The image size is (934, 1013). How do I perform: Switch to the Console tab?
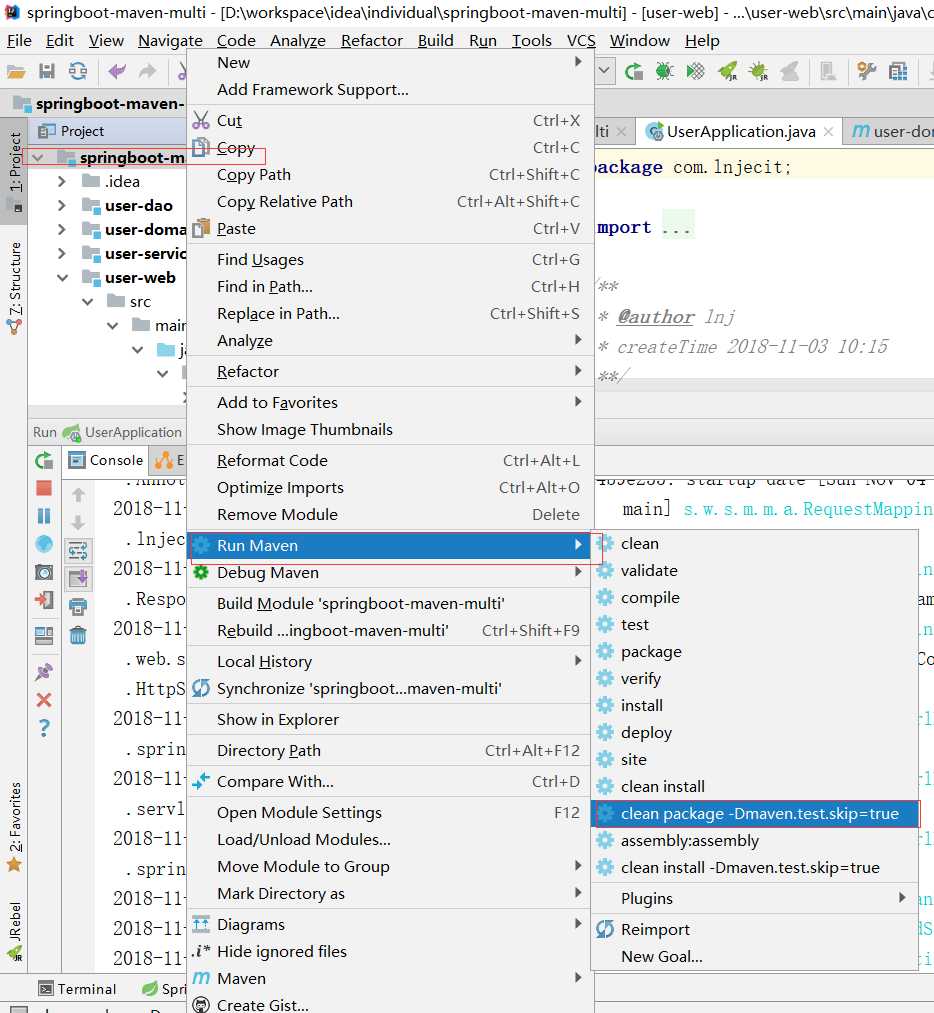[107, 460]
